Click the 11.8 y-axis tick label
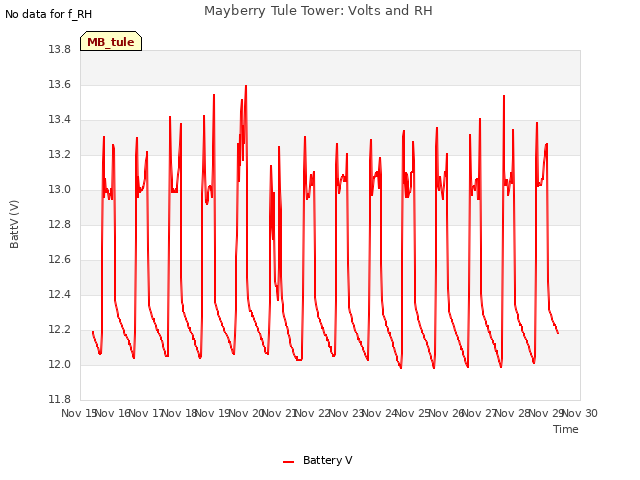Screen dimensions: 640x480 [x=60, y=399]
